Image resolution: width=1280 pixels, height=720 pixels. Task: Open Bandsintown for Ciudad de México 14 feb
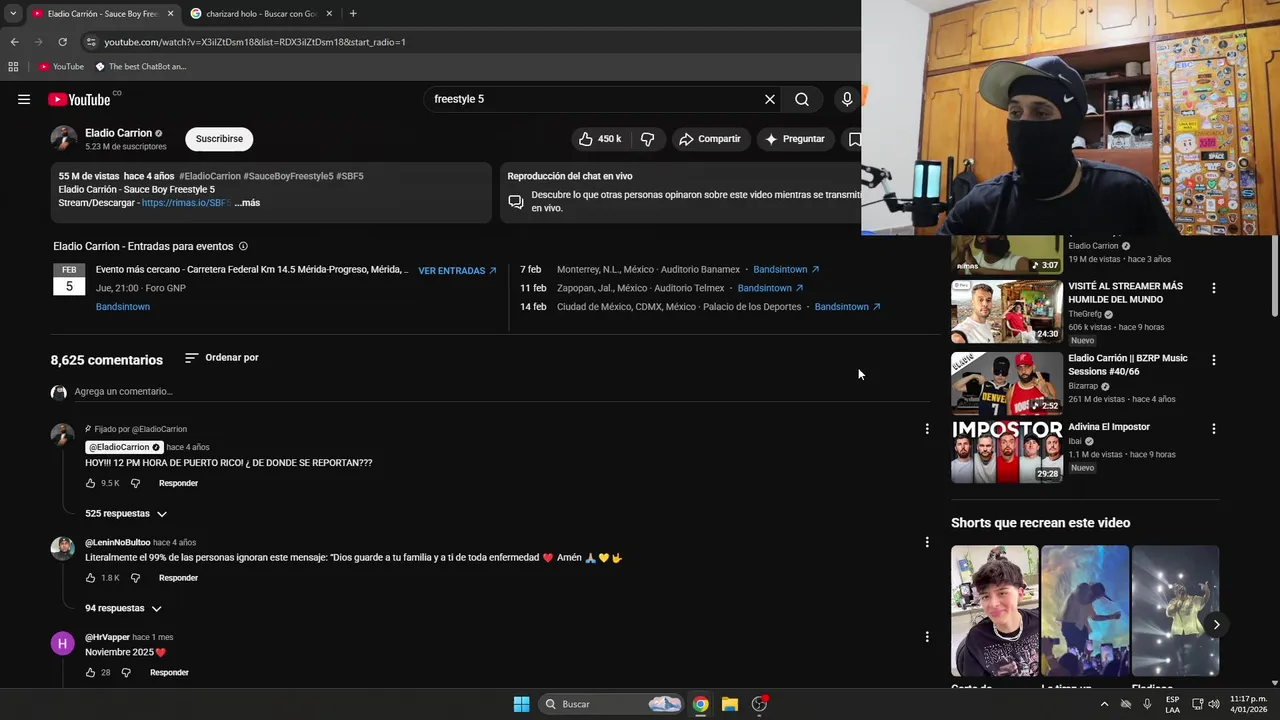coord(847,307)
